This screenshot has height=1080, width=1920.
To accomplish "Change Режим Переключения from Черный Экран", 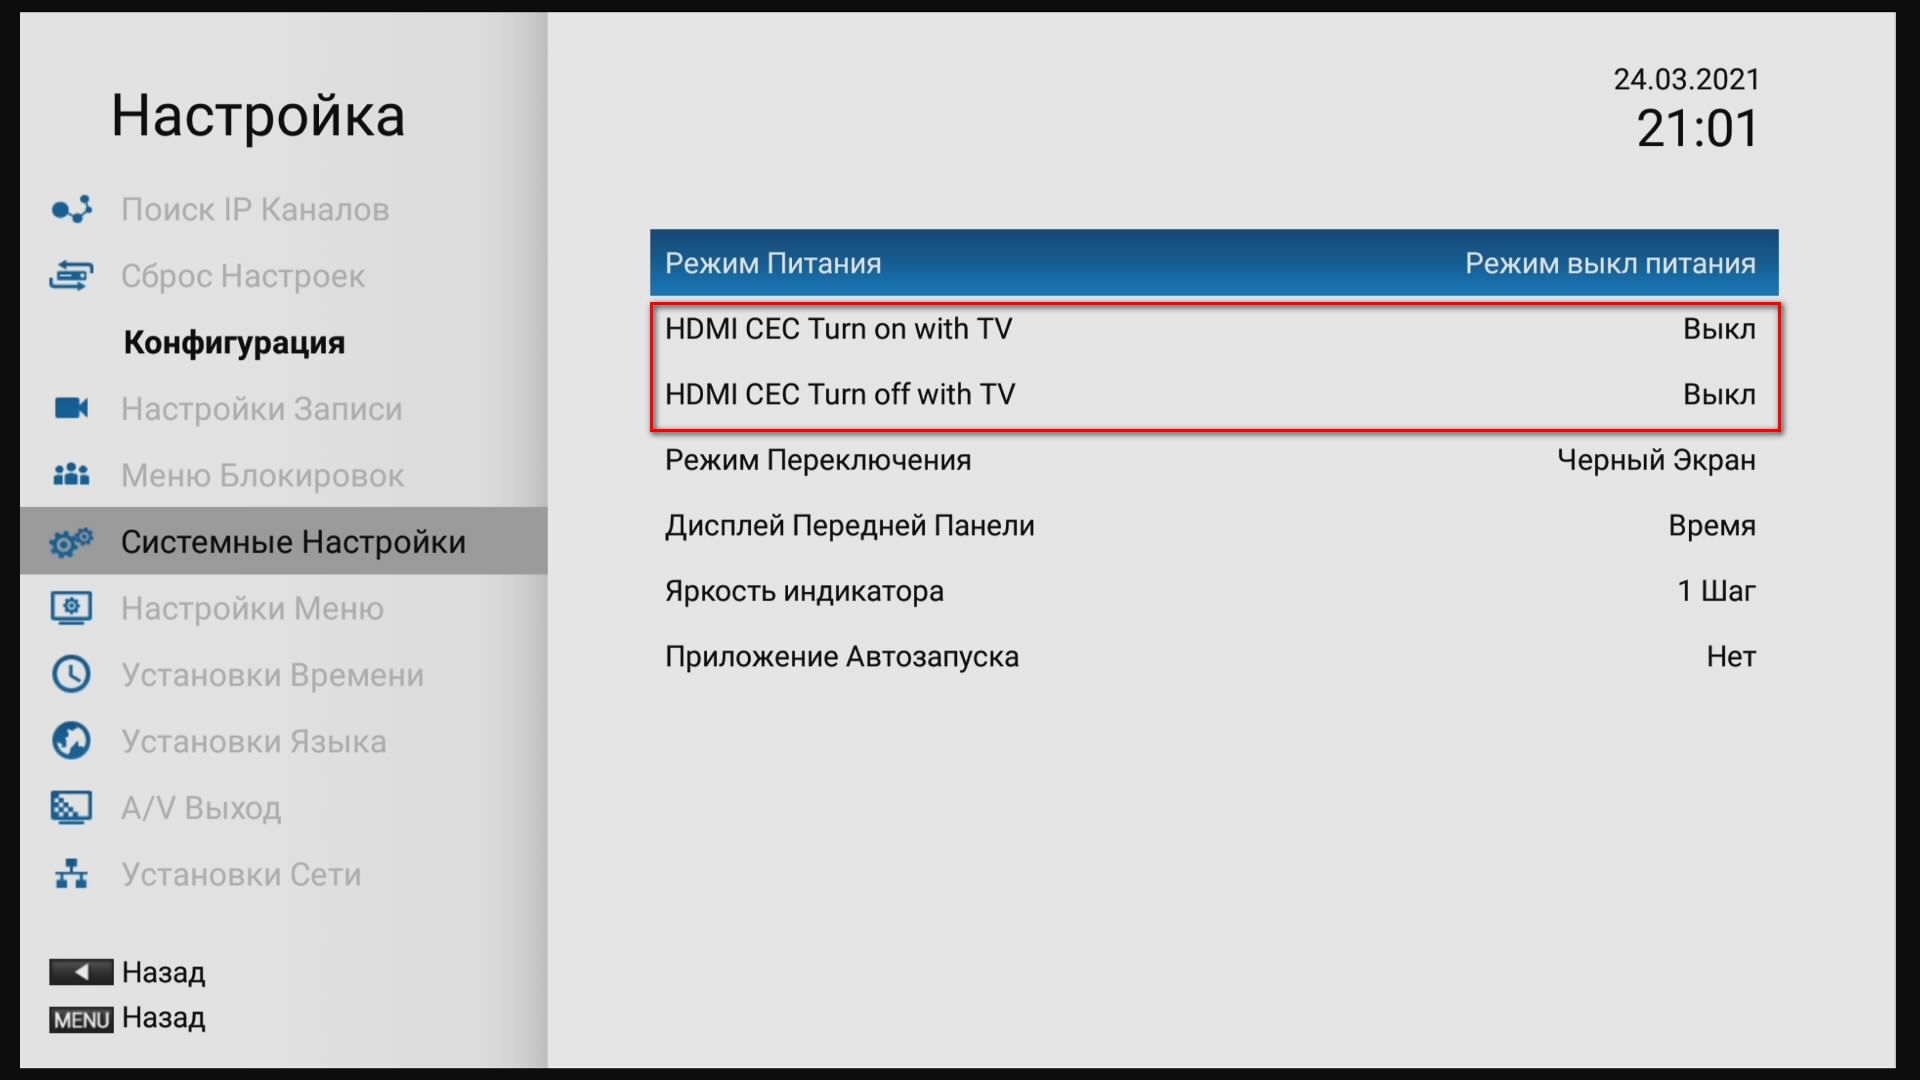I will 1214,460.
